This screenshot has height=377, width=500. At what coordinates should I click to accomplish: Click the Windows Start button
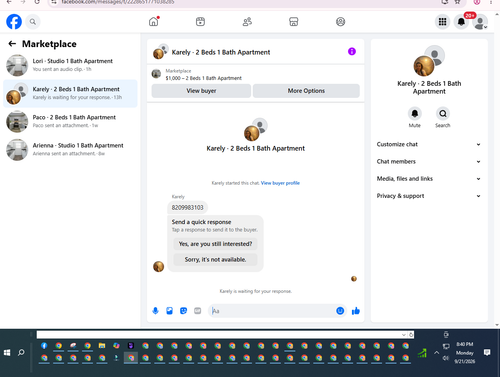[x=7, y=352]
